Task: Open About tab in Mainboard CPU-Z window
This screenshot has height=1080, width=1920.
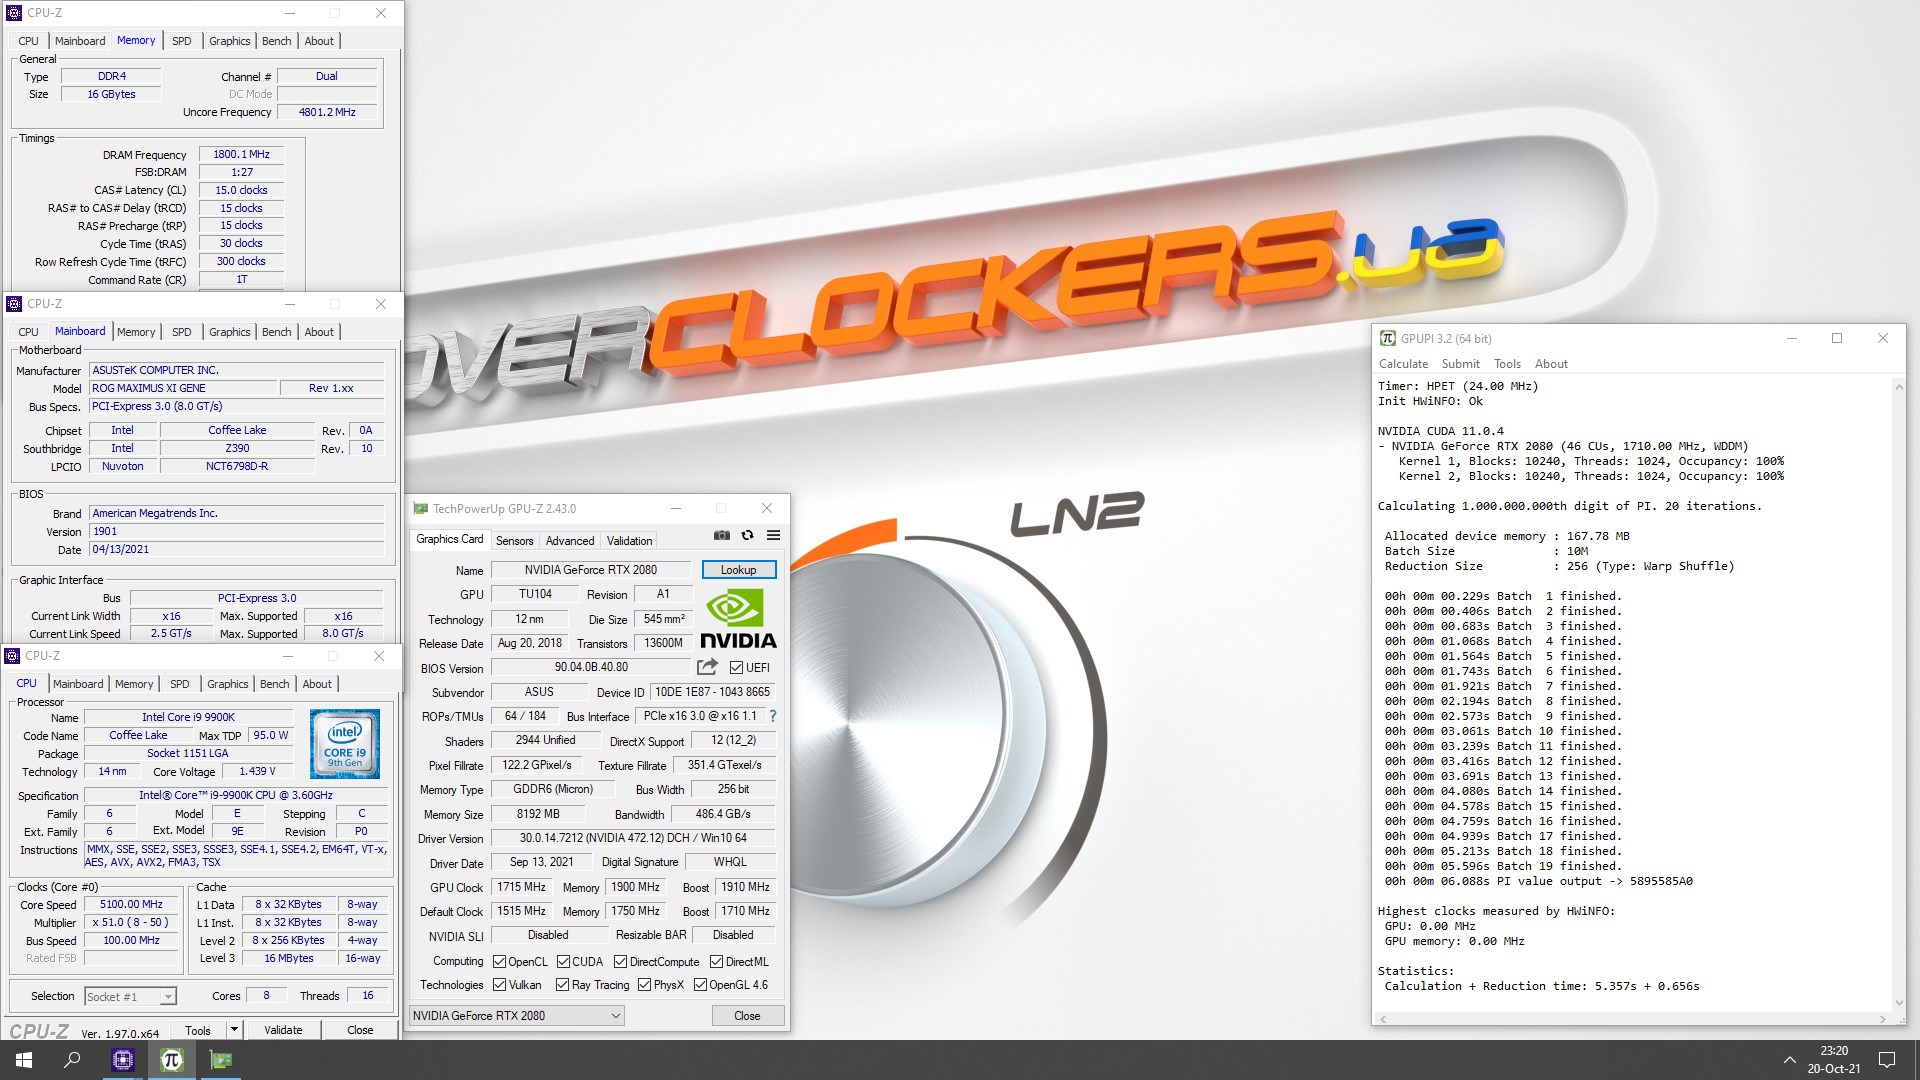Action: tap(319, 332)
